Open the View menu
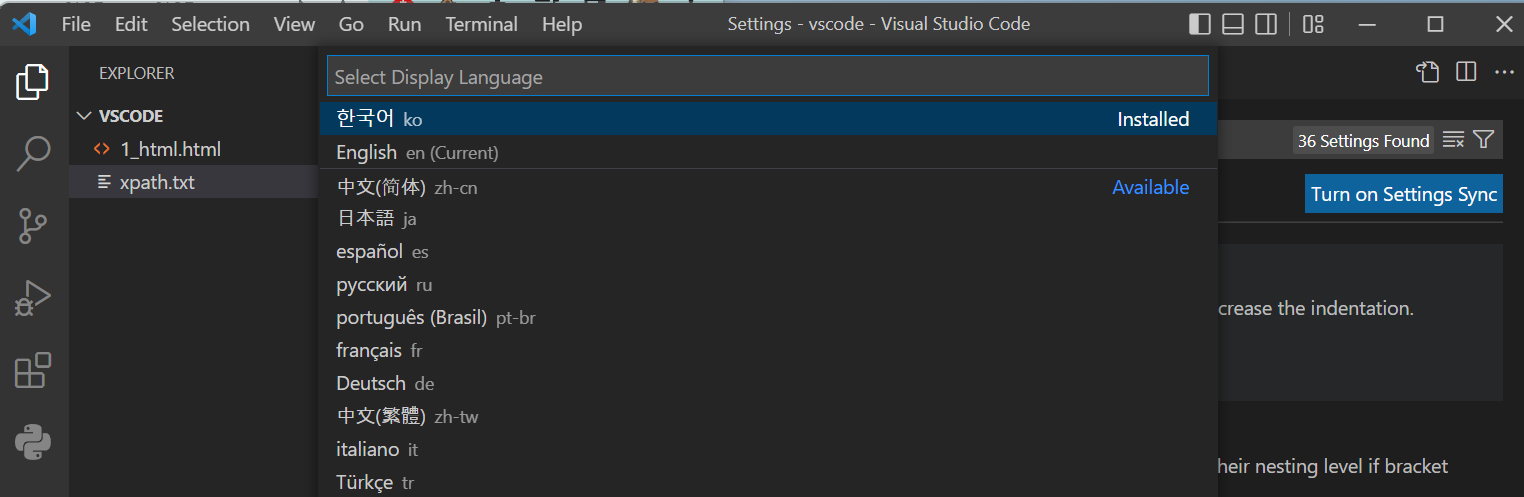The height and width of the screenshot is (497, 1524). point(294,24)
